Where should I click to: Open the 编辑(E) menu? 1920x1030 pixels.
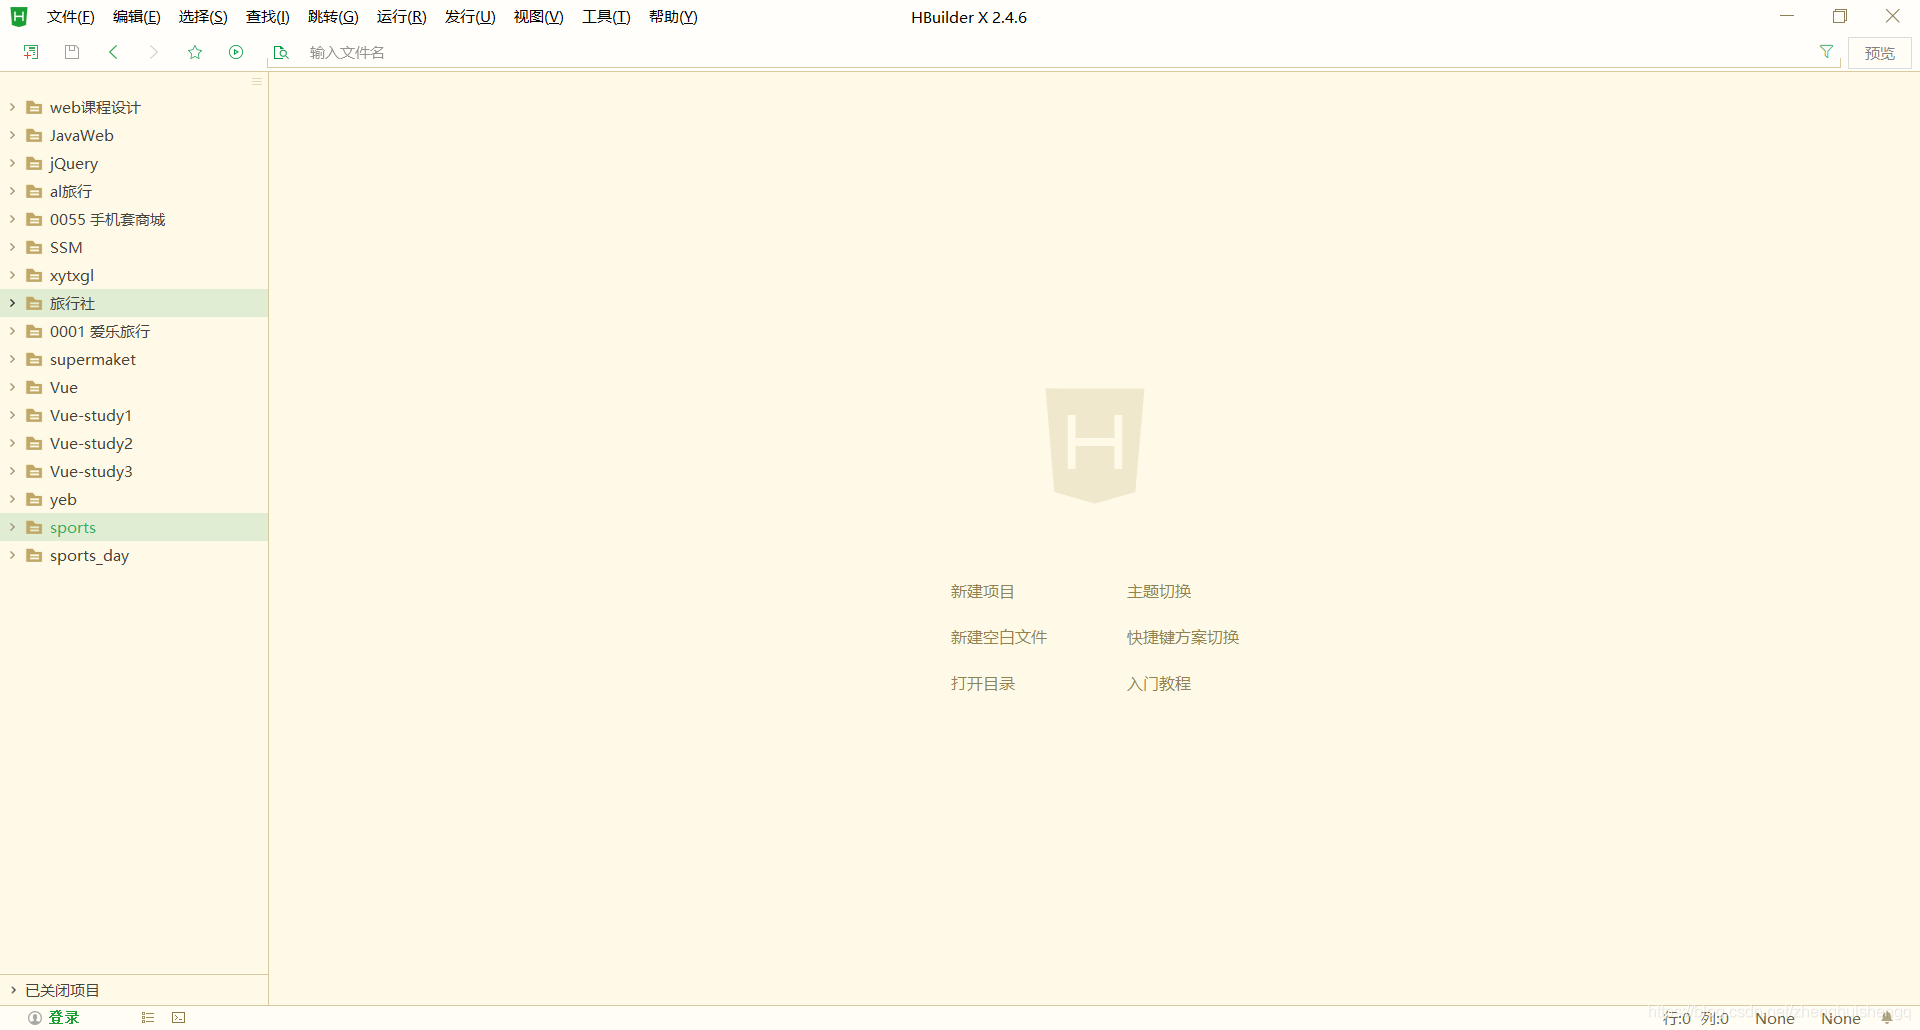point(136,17)
